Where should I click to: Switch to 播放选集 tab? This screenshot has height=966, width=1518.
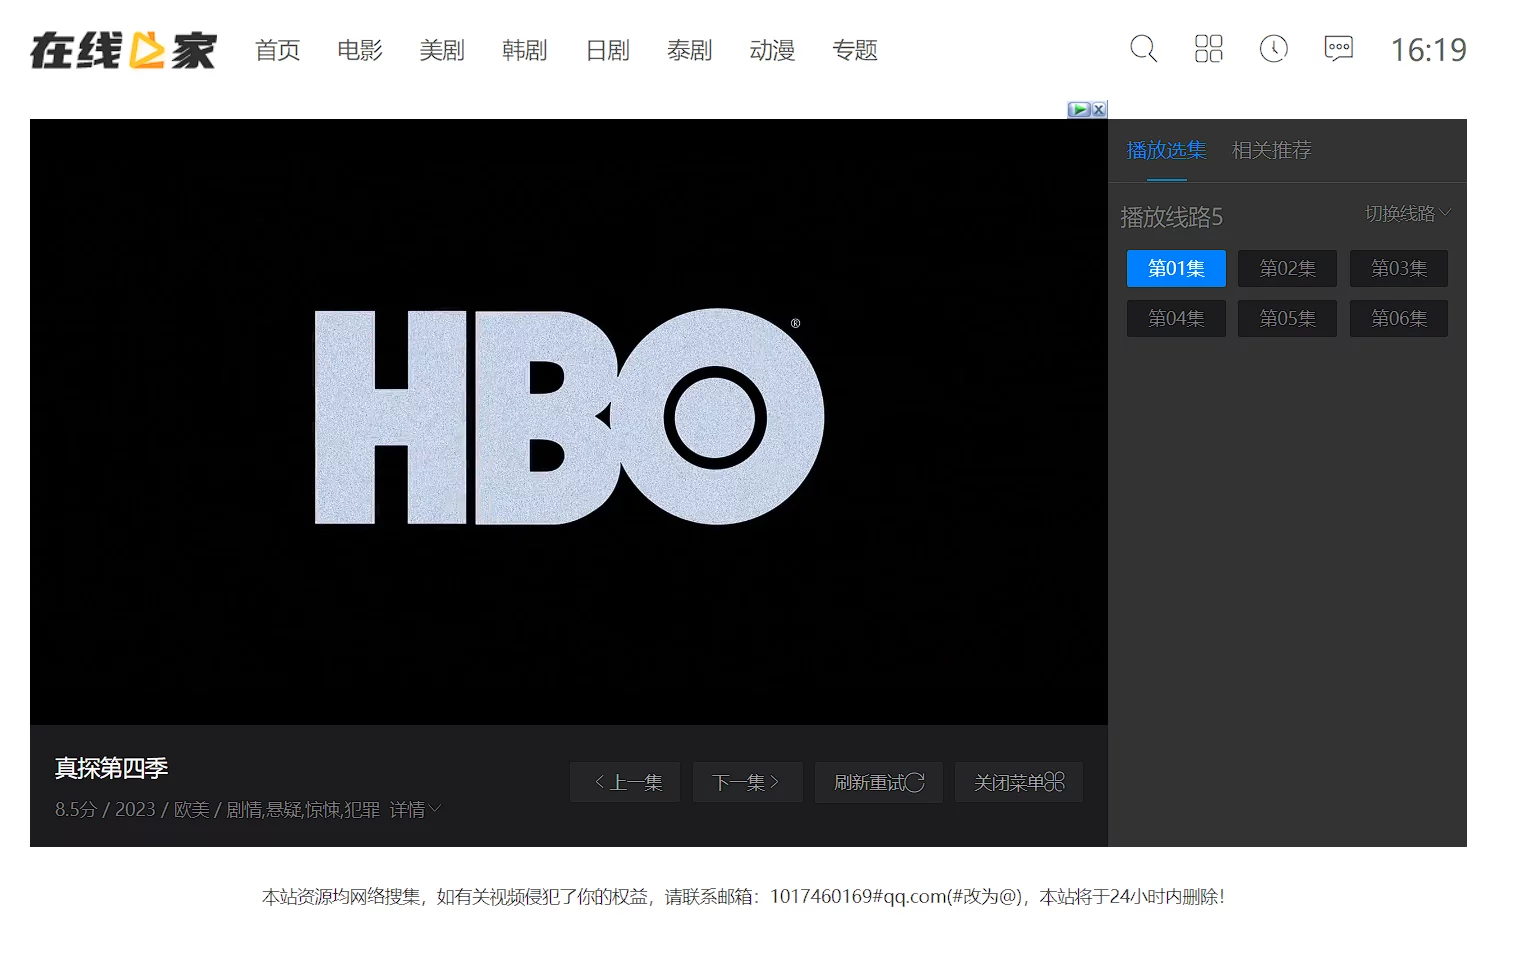point(1166,150)
